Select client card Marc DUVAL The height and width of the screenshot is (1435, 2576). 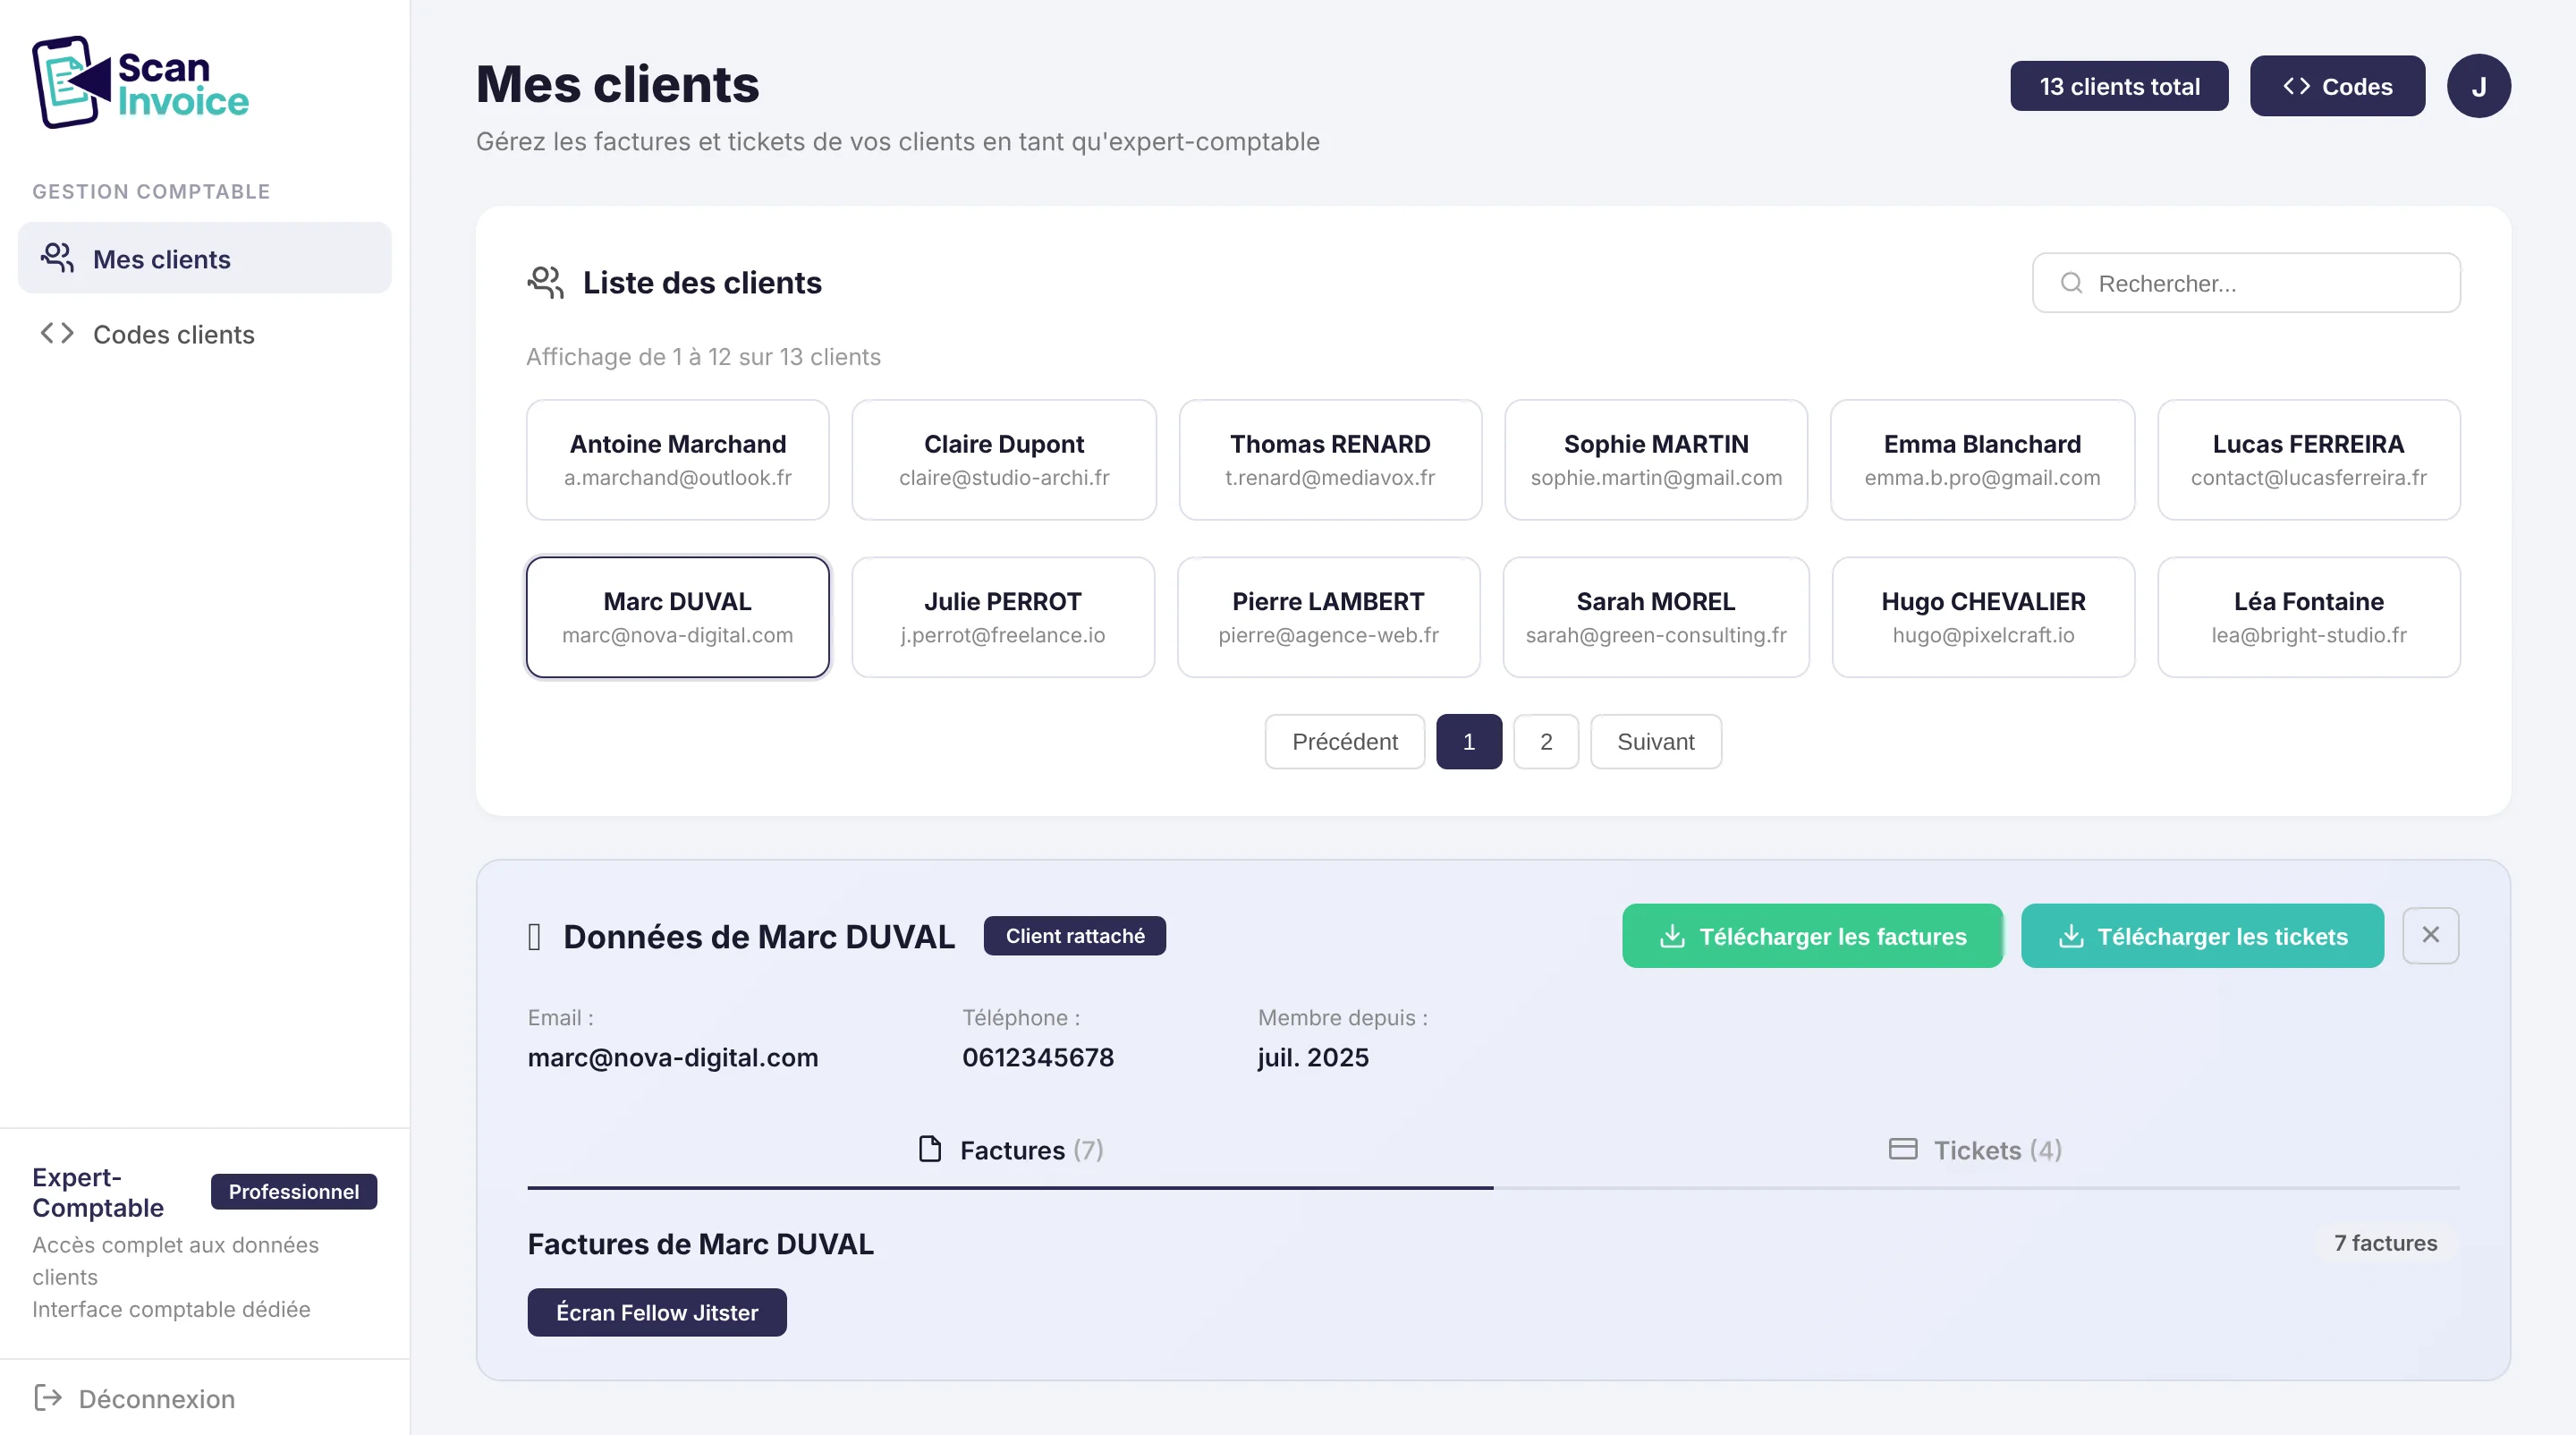pyautogui.click(x=677, y=616)
